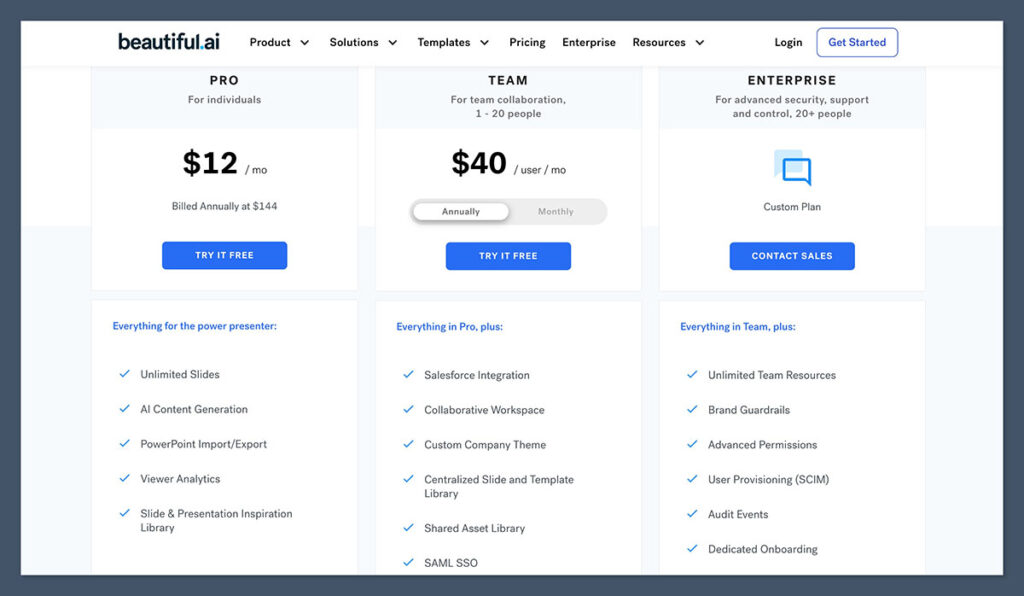This screenshot has width=1024, height=596.
Task: Expand the Solutions menu chevron
Action: pyautogui.click(x=392, y=42)
